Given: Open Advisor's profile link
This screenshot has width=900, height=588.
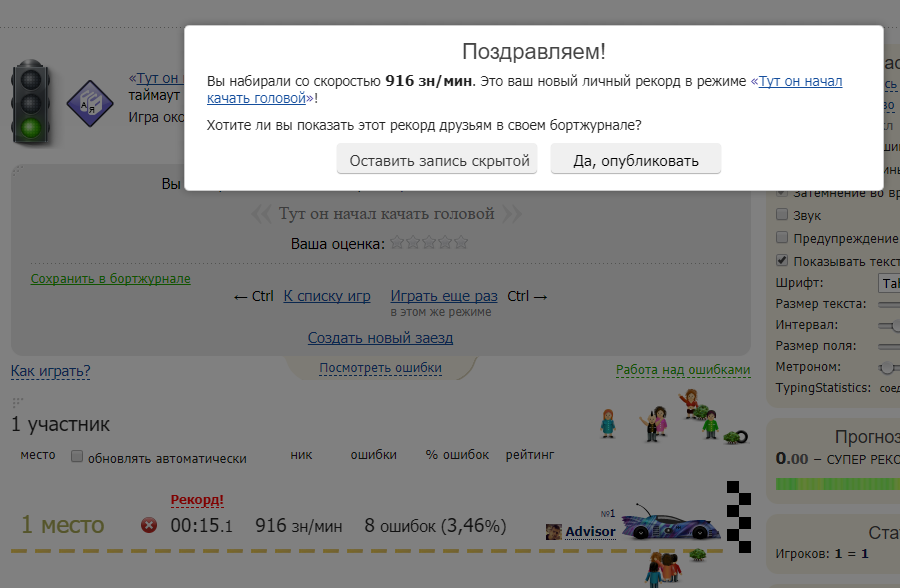Looking at the screenshot, I should coord(590,532).
